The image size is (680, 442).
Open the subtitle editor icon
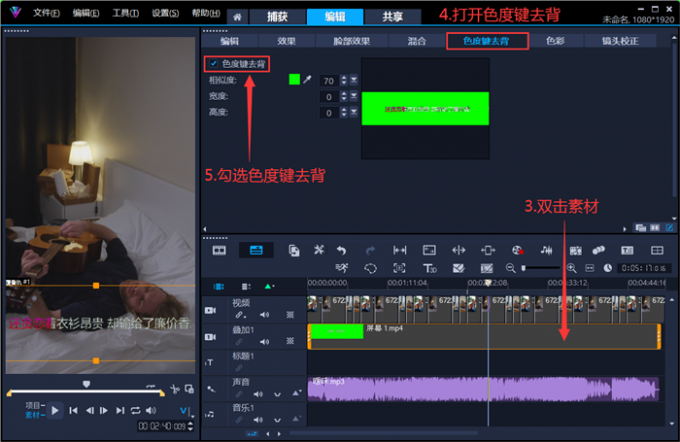(627, 250)
